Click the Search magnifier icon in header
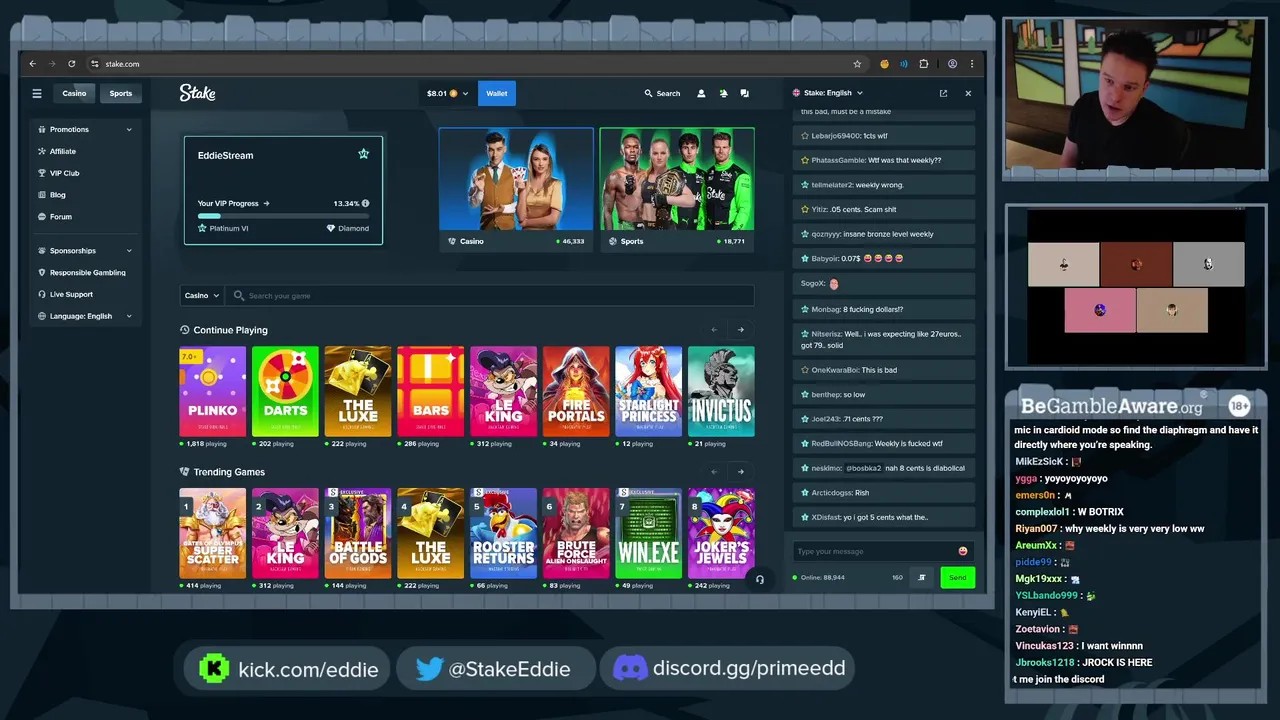The height and width of the screenshot is (720, 1280). coord(648,94)
